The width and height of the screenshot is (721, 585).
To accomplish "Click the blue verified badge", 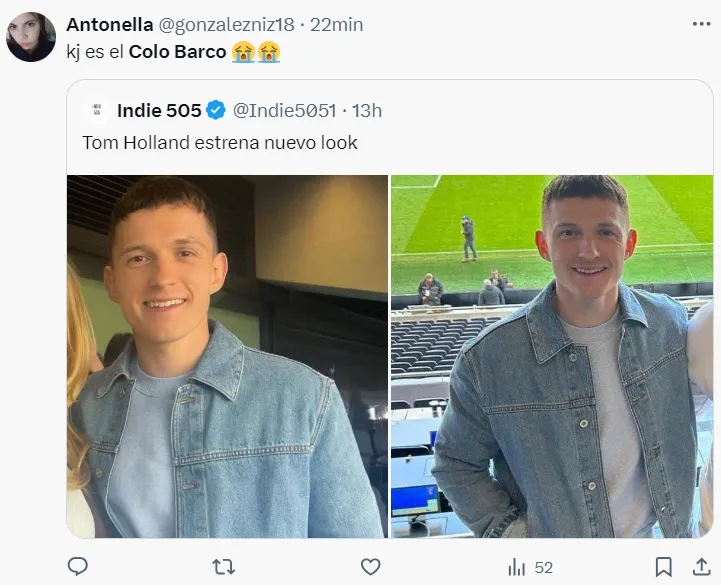I will pyautogui.click(x=217, y=110).
